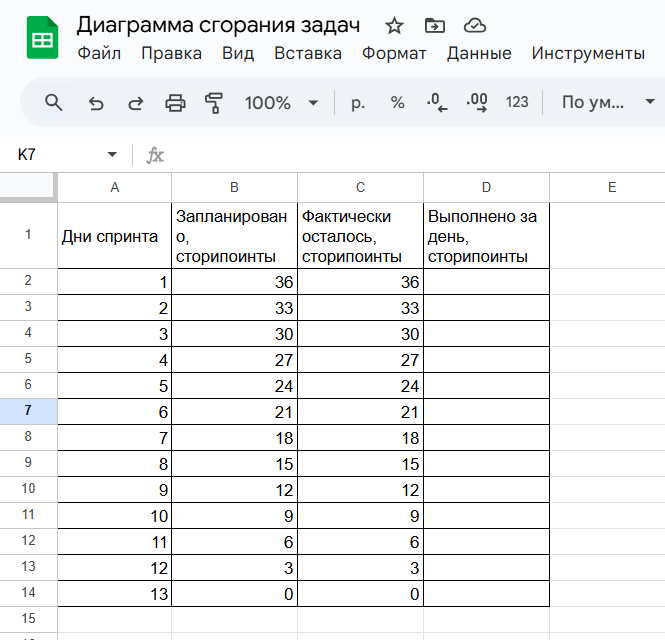Expand the name box dropdown arrow
665x640 pixels.
112,154
